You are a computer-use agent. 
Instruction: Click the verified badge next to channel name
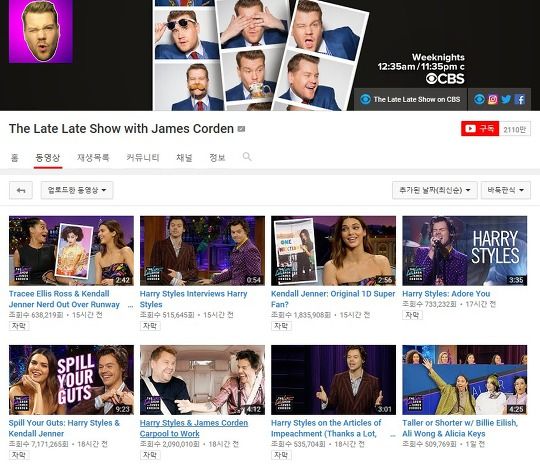241,129
